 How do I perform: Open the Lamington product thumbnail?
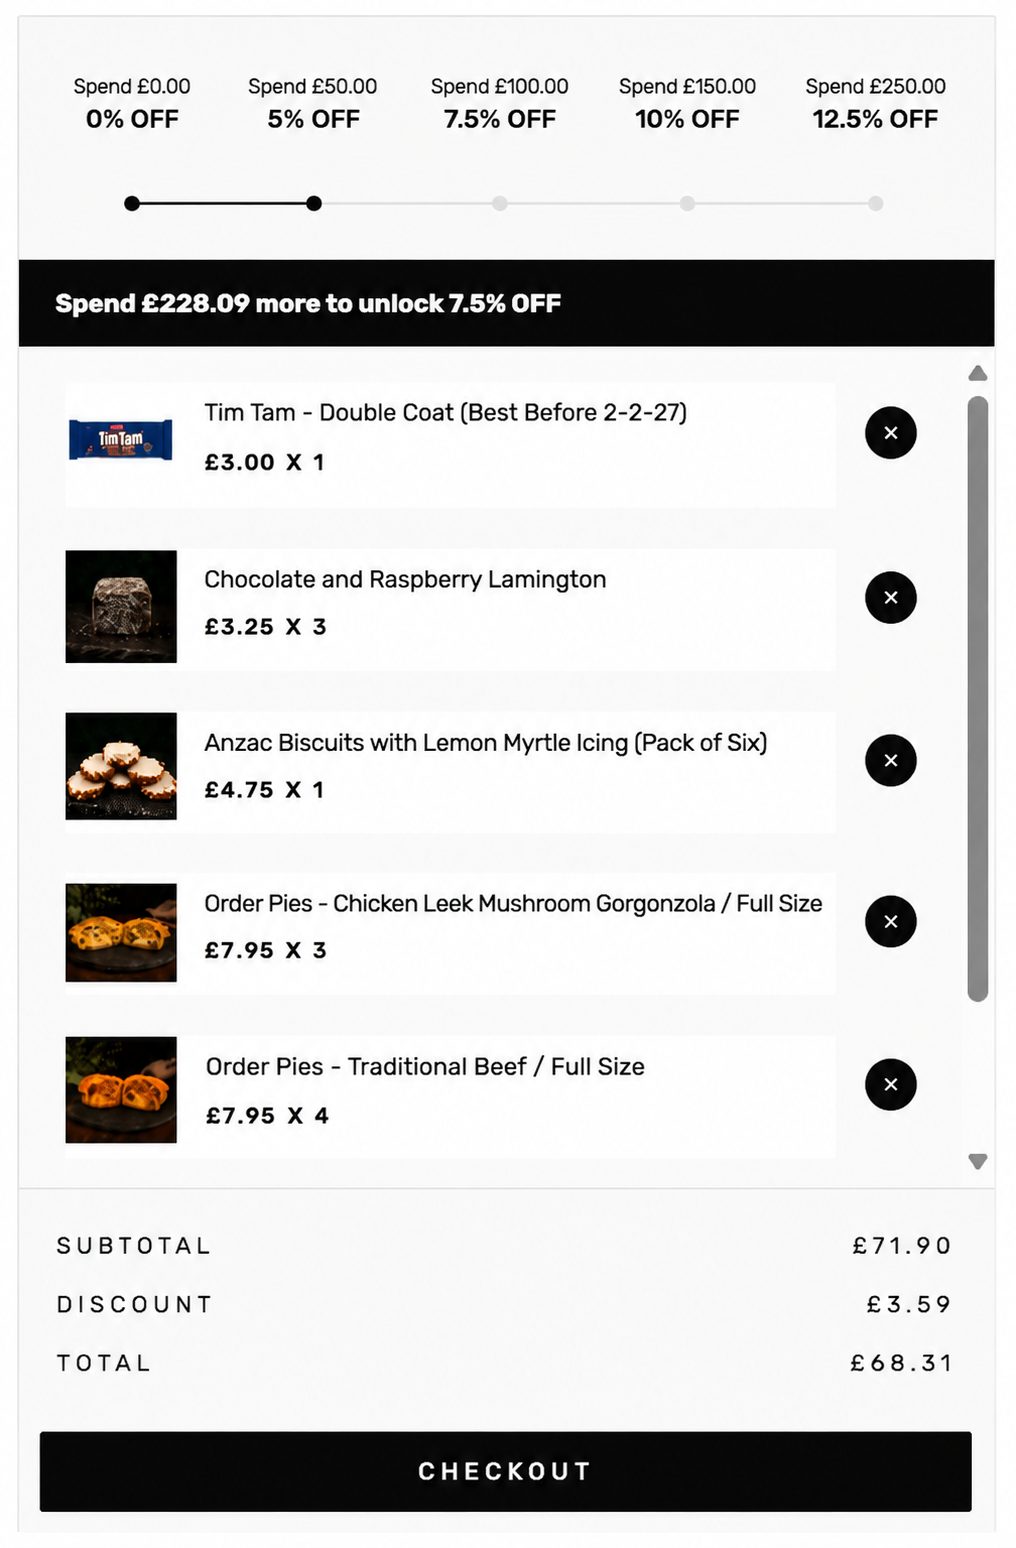coord(121,606)
